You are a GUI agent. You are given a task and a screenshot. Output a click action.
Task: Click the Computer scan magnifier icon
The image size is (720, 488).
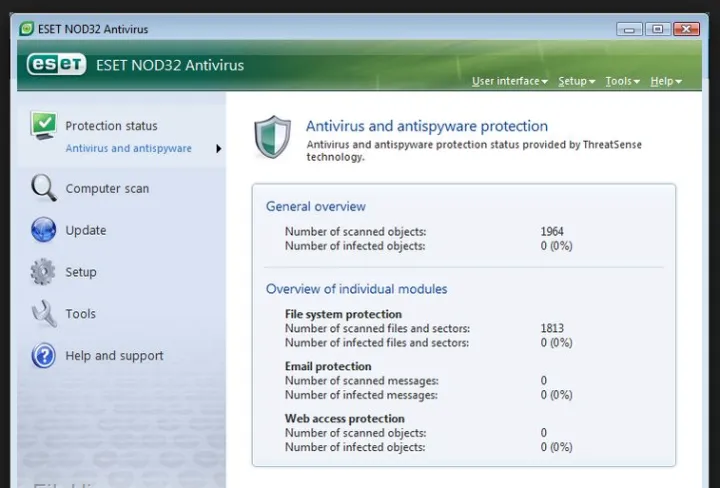(44, 188)
